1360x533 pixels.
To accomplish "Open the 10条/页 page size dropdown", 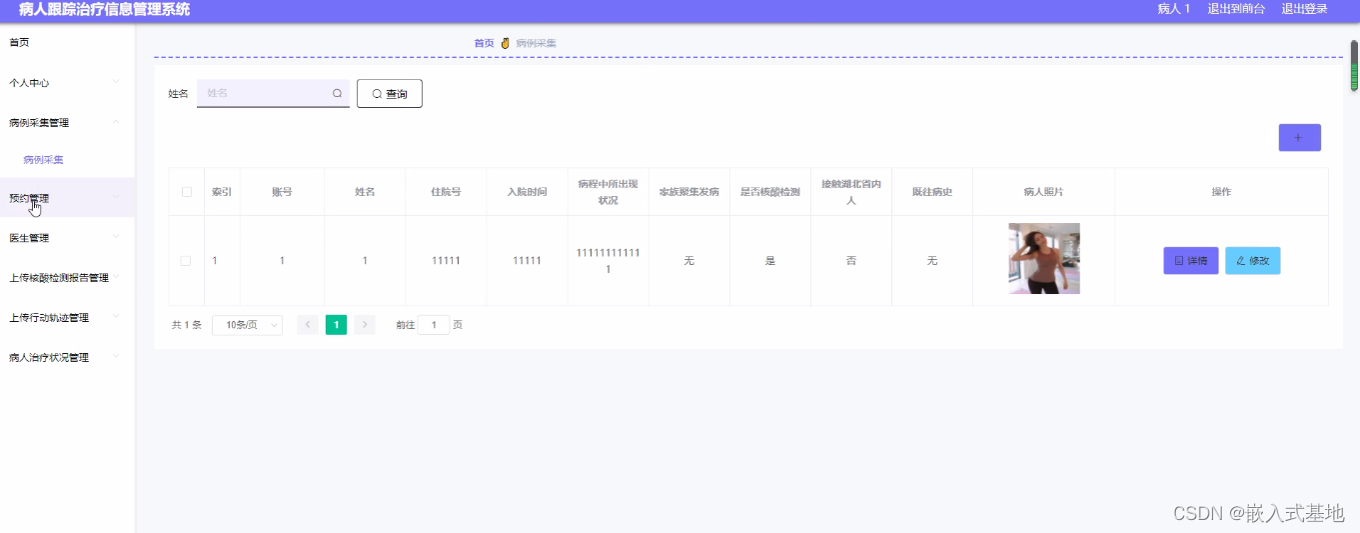I will point(247,325).
